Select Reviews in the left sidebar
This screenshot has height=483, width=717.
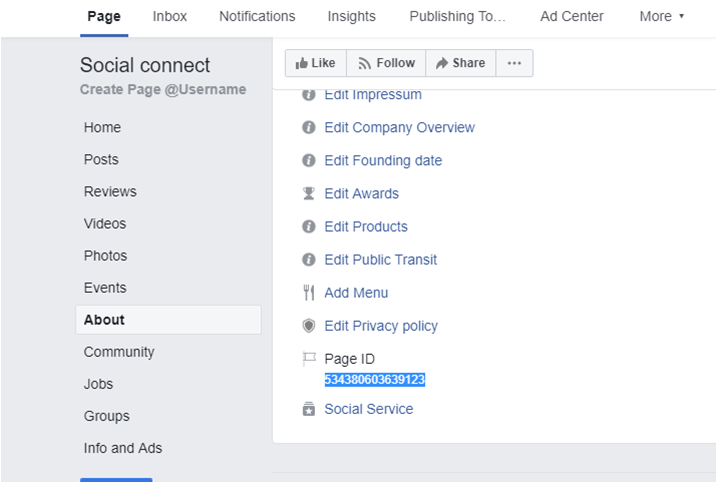(x=110, y=192)
